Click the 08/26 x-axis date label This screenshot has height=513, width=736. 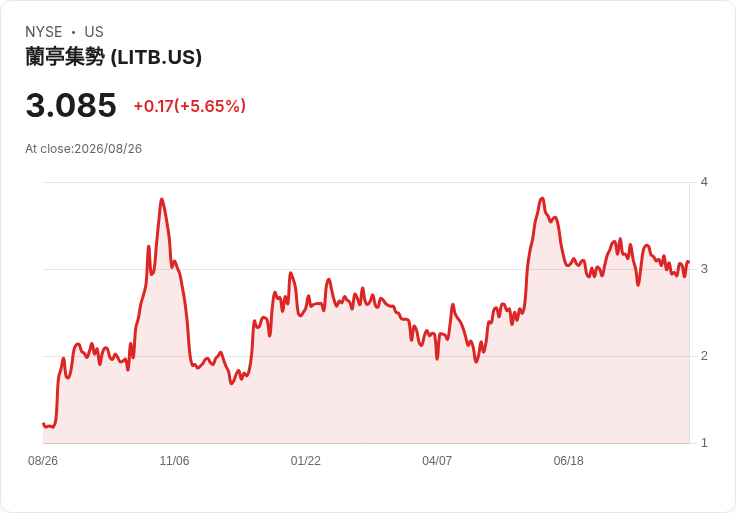(x=43, y=460)
